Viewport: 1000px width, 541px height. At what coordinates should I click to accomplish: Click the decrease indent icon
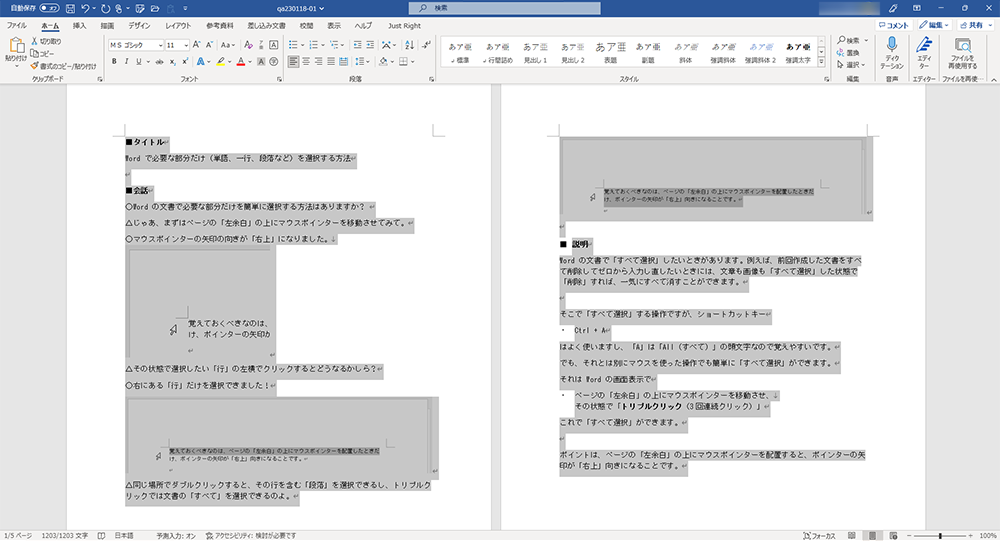pyautogui.click(x=357, y=45)
